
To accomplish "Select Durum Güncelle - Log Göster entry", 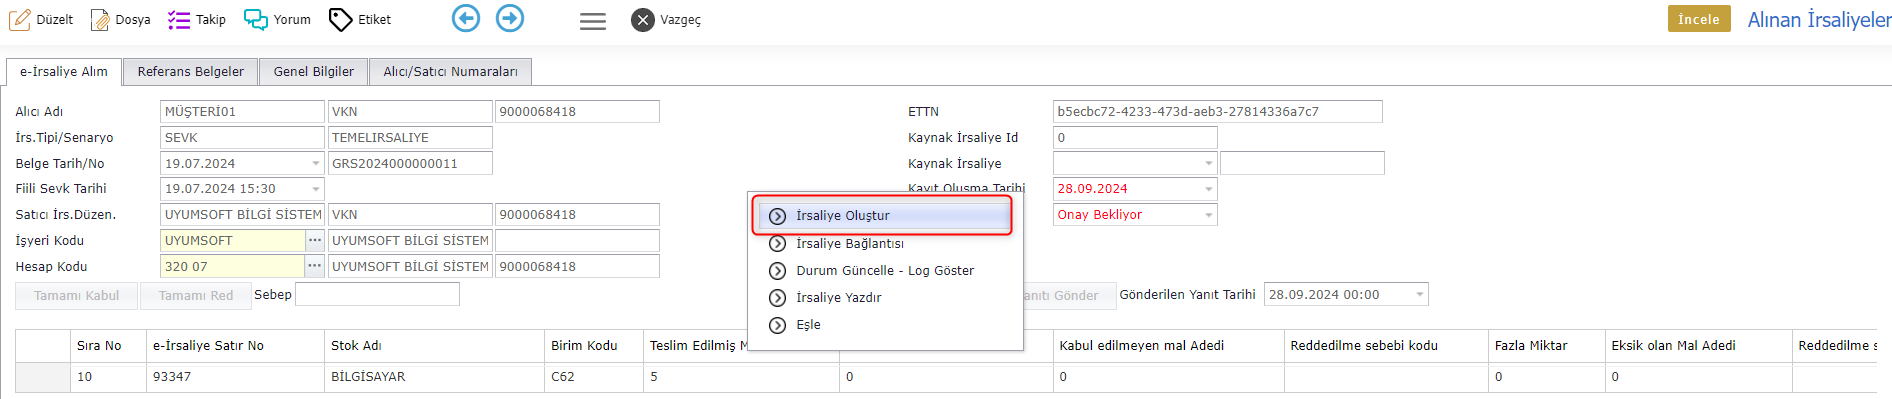I will (885, 270).
